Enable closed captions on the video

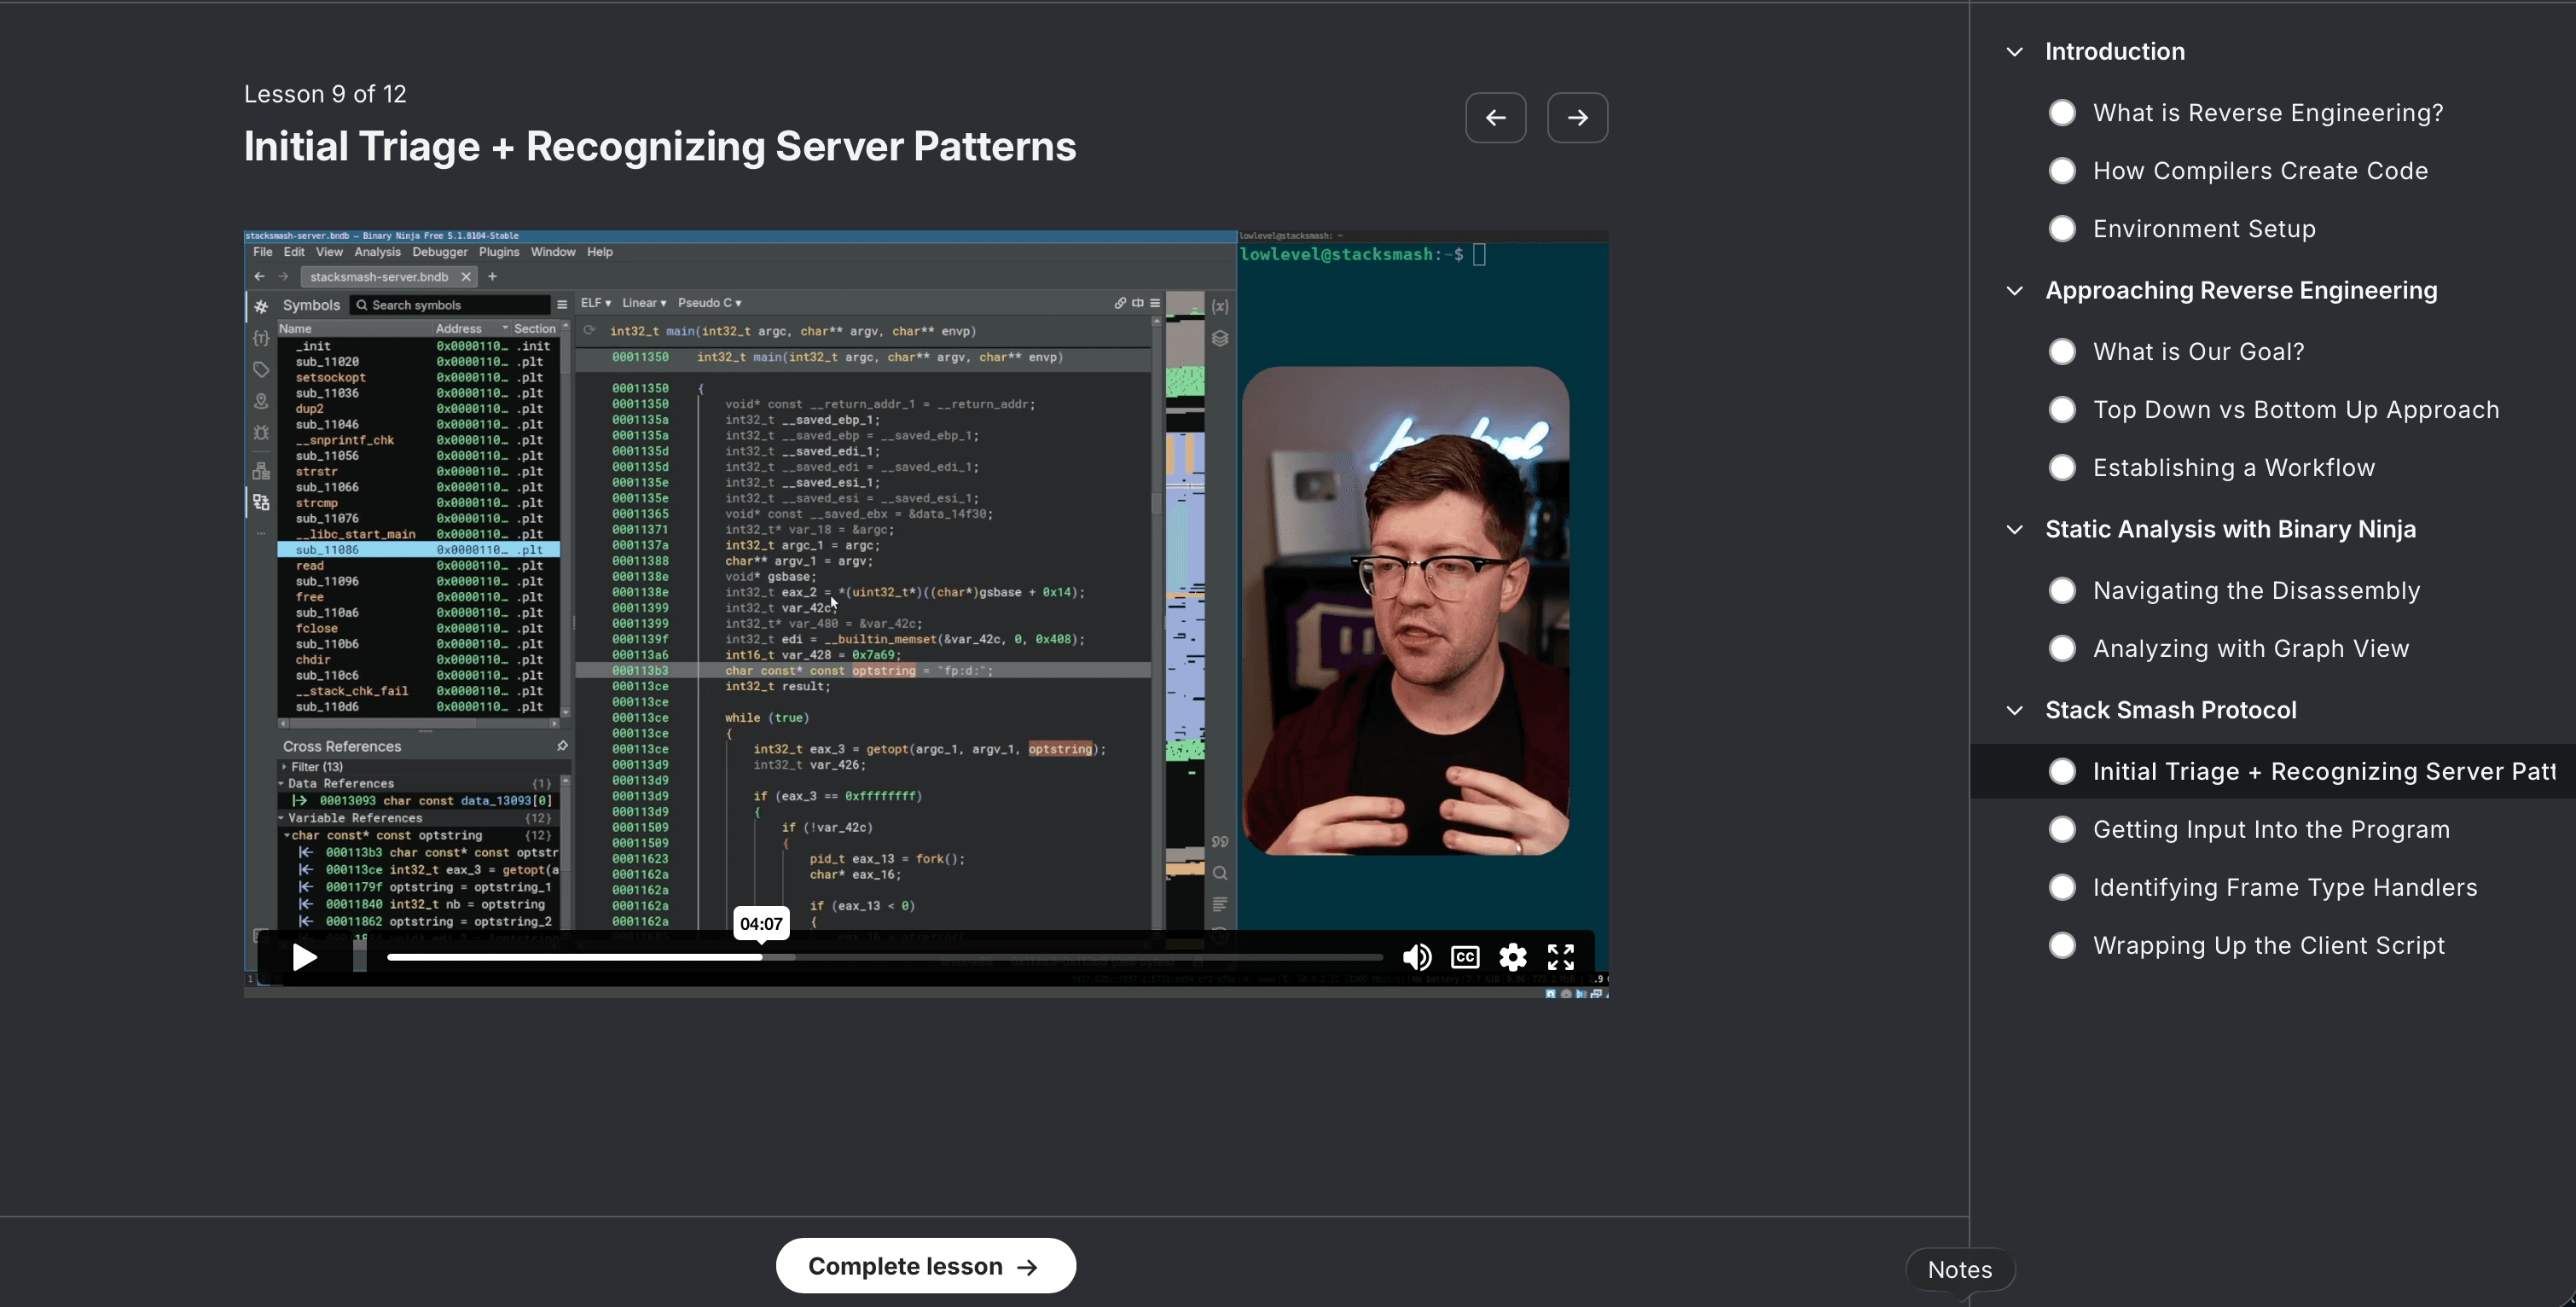coord(1464,957)
